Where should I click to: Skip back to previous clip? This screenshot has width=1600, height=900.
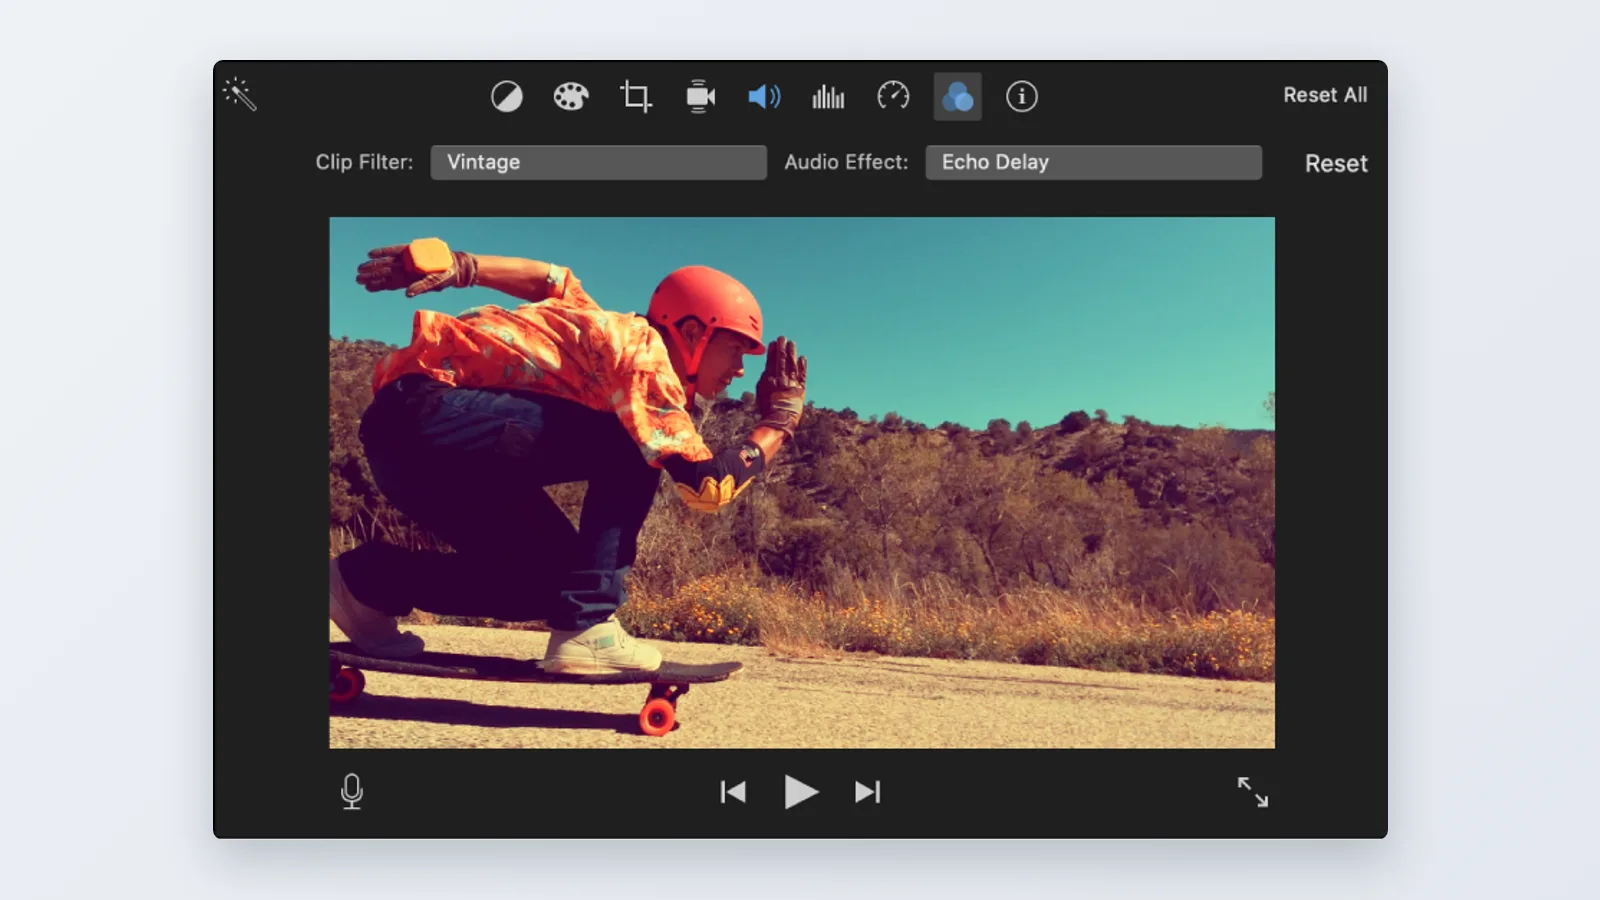(x=733, y=792)
